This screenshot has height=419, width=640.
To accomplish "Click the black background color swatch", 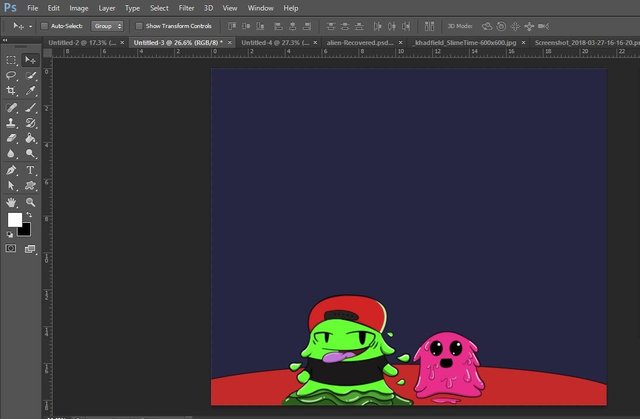I will tap(26, 231).
